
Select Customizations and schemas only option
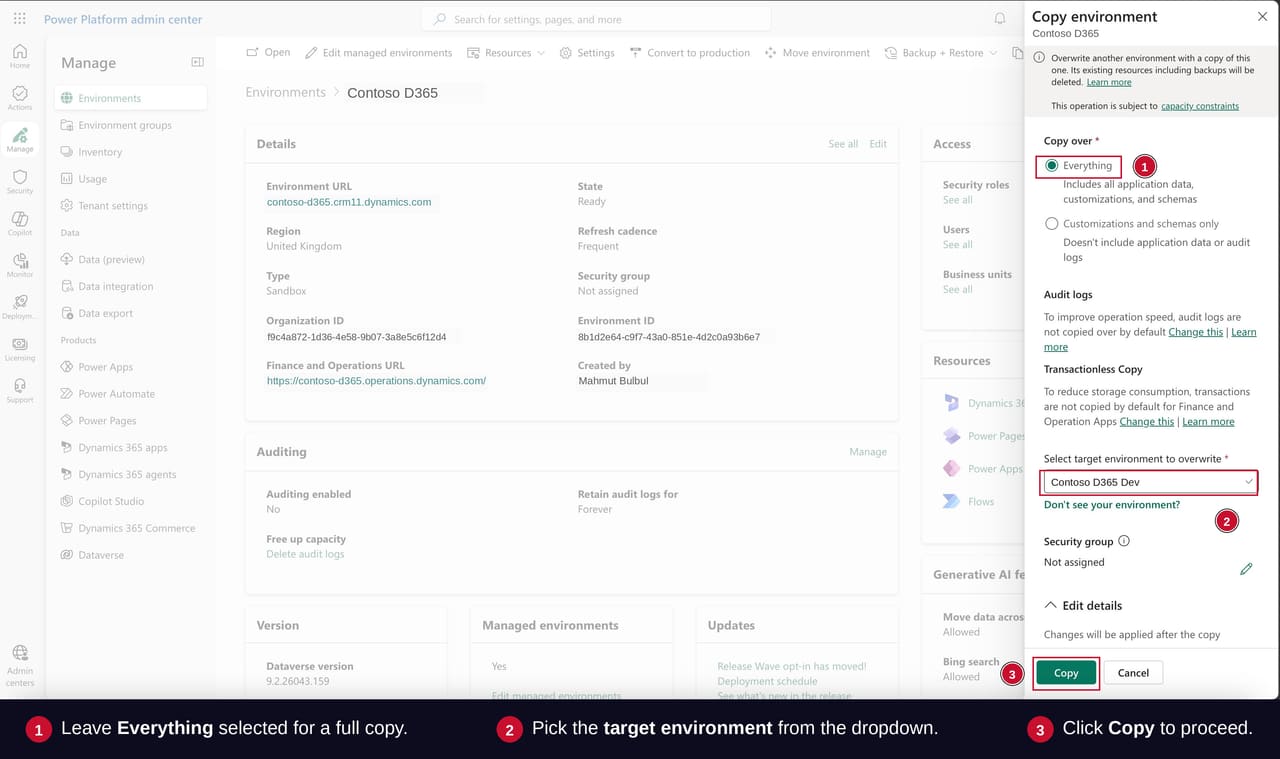coord(1051,224)
